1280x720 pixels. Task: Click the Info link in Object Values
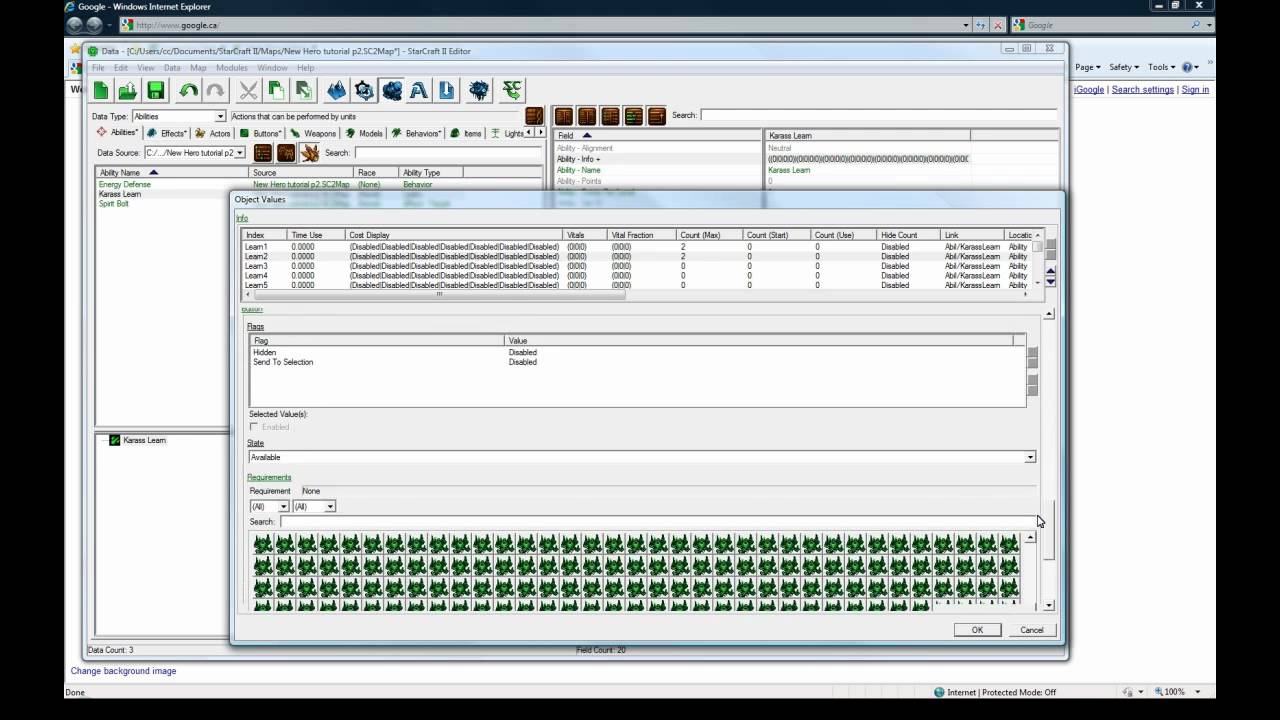(x=242, y=218)
